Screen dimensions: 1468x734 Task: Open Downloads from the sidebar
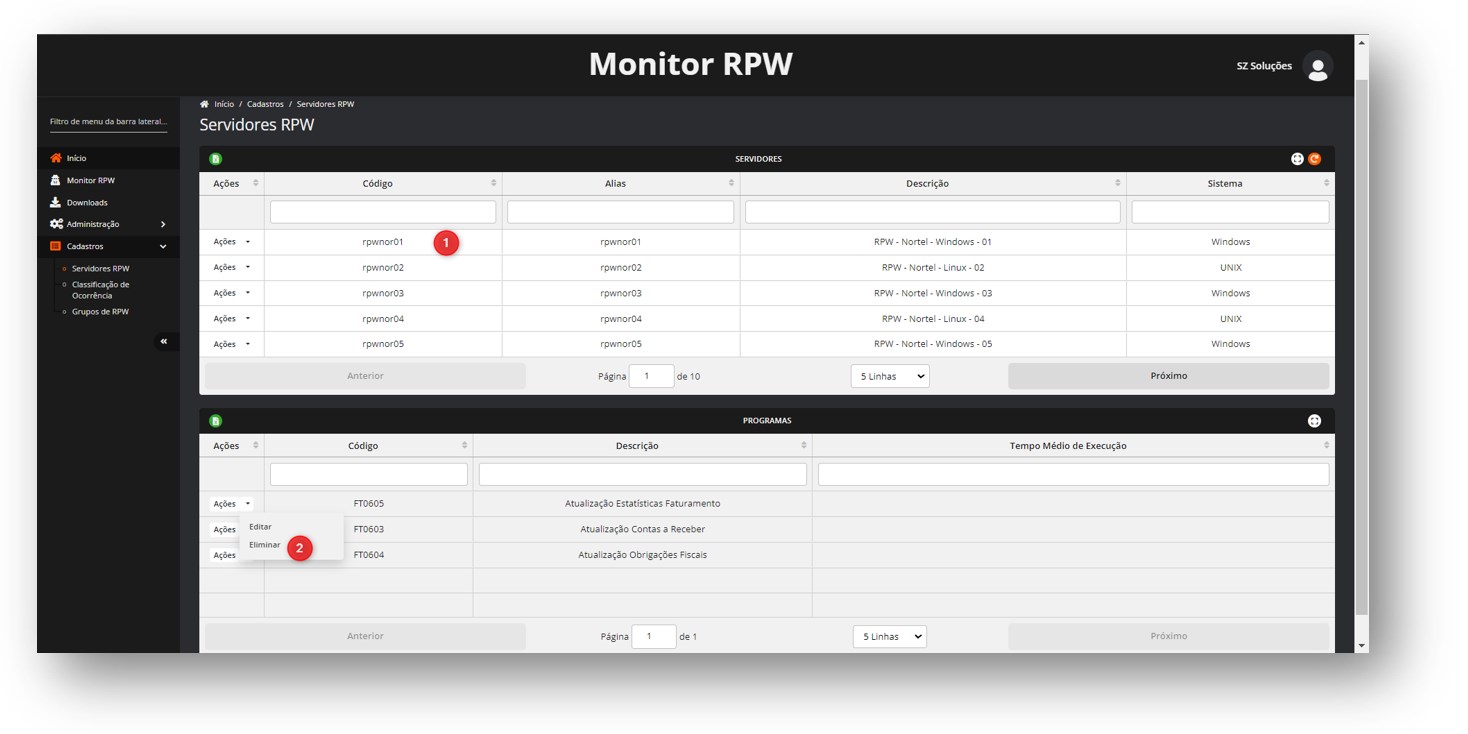click(87, 203)
